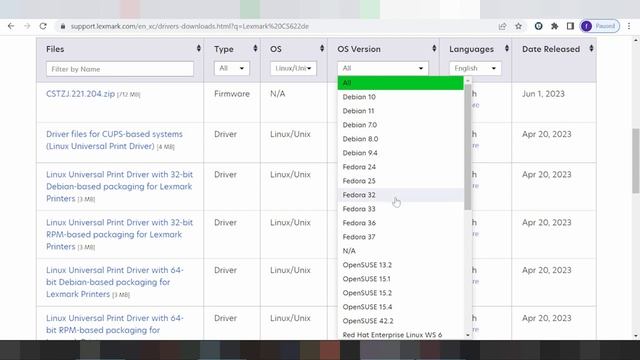Viewport: 640px width, 360px height.
Task: Choose Debian 7.0 option
Action: click(x=400, y=125)
